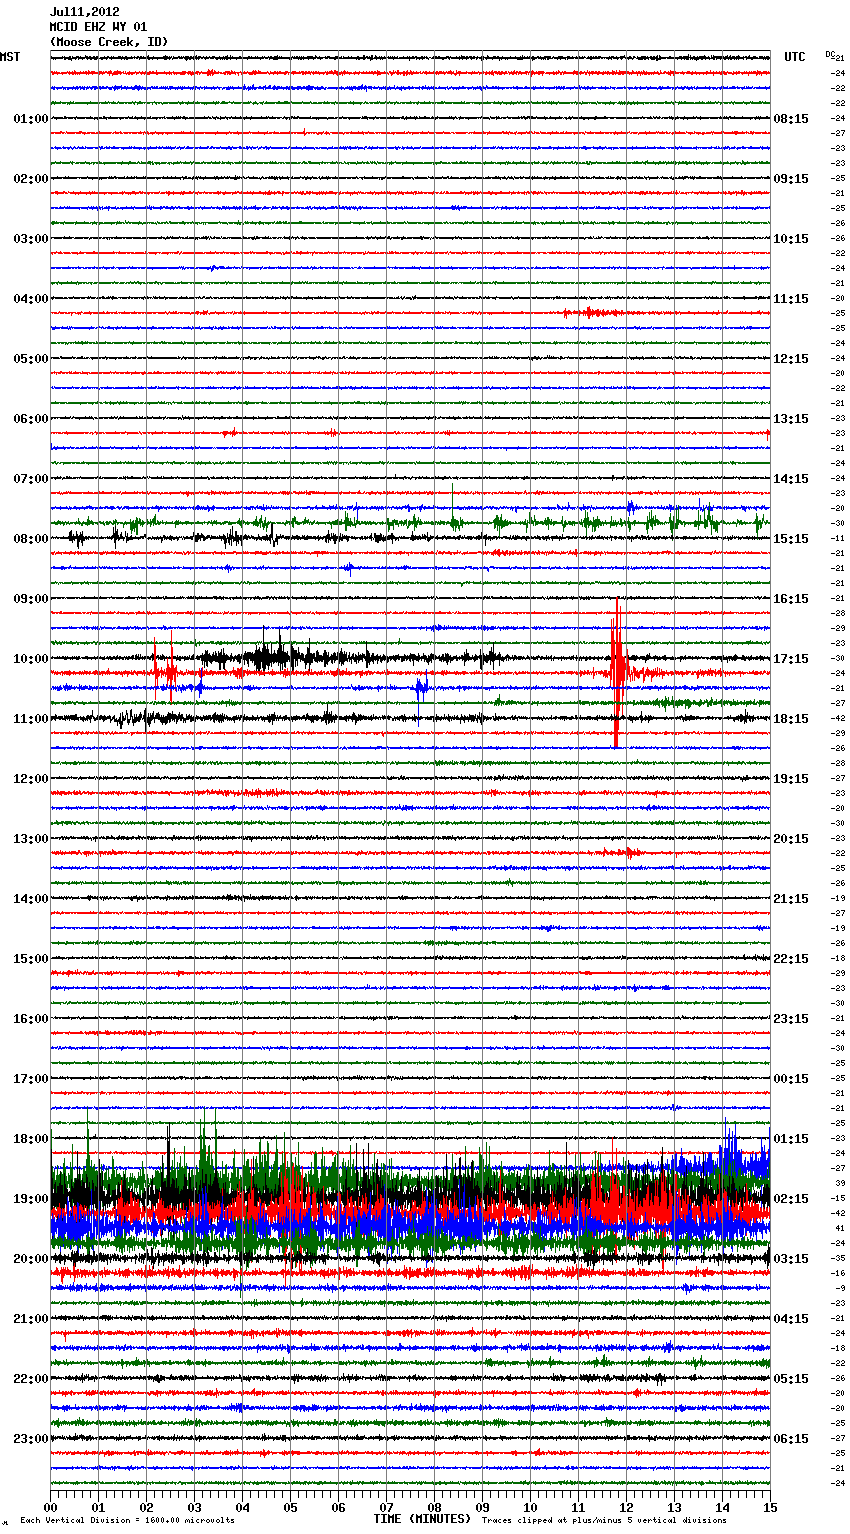Select the MST hour label "17:00"
Image resolution: width=850 pixels, height=1534 pixels.
pyautogui.click(x=31, y=1079)
